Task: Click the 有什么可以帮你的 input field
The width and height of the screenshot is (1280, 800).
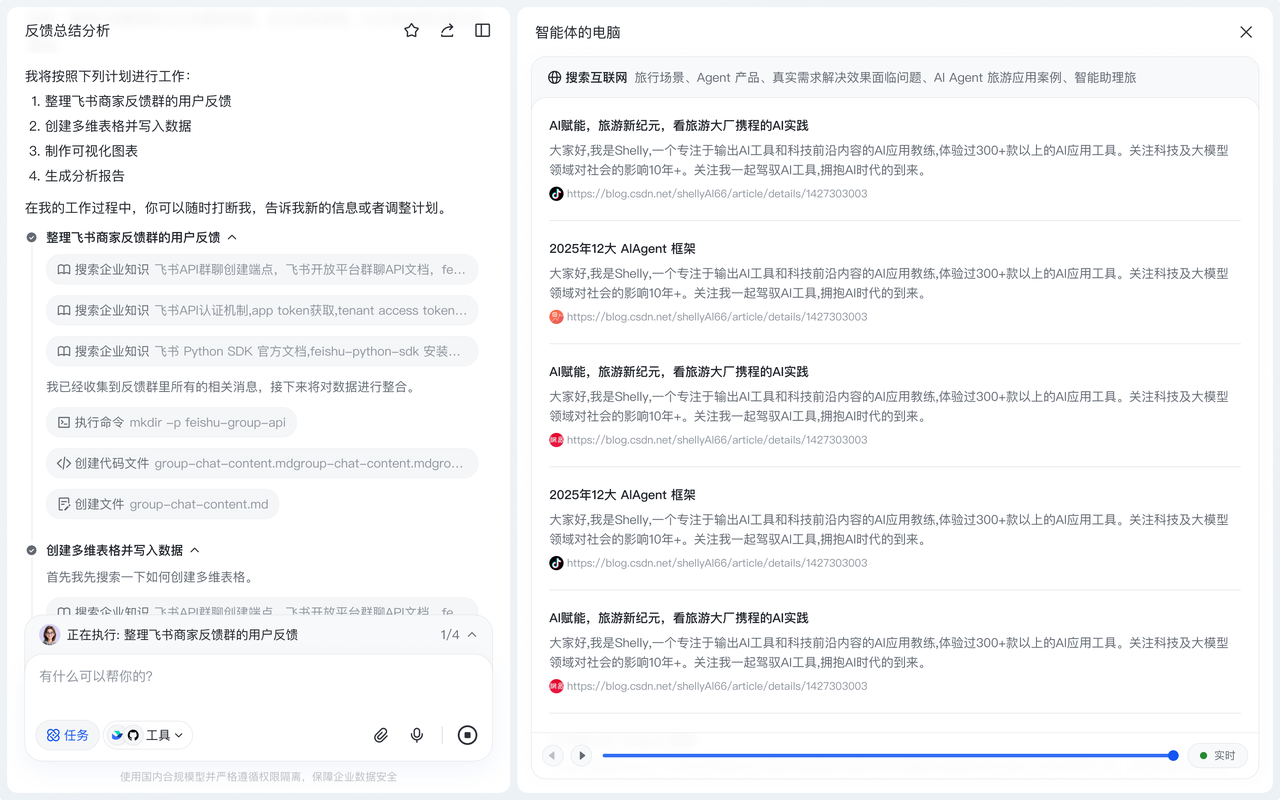Action: pos(258,677)
